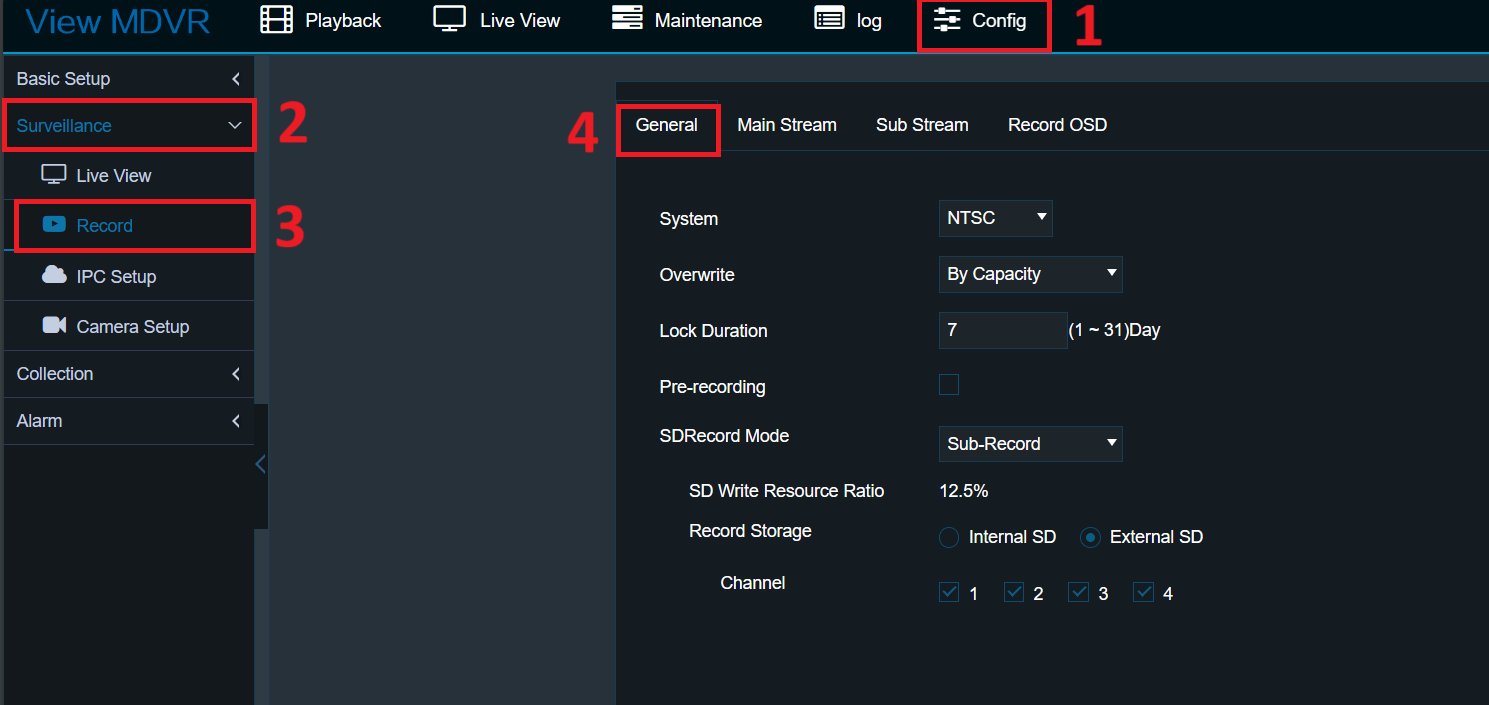Select the Internal SD radio button
Viewport: 1489px width, 705px height.
click(949, 538)
